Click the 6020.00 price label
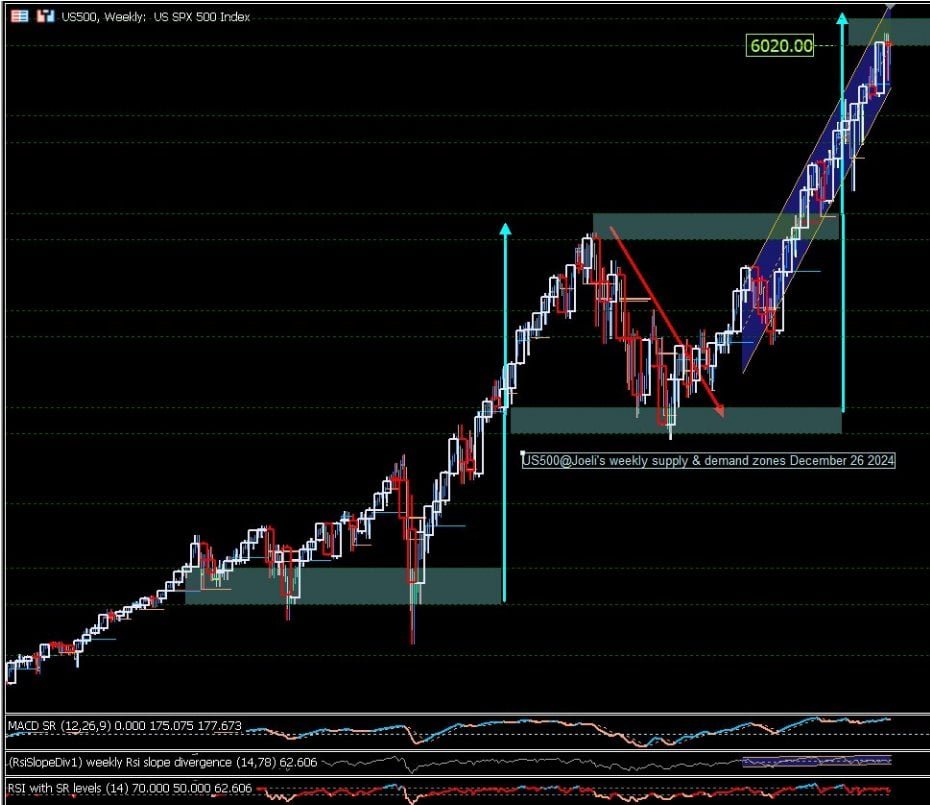This screenshot has width=930, height=805. (x=780, y=45)
